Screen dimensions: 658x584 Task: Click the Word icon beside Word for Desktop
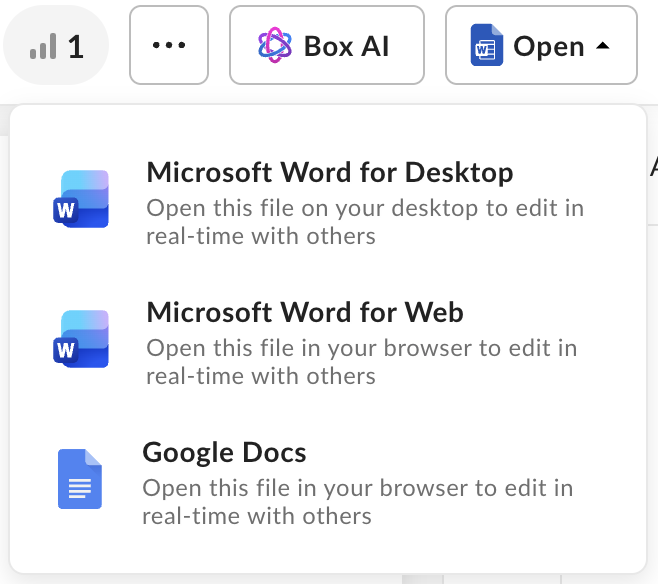[x=81, y=199]
